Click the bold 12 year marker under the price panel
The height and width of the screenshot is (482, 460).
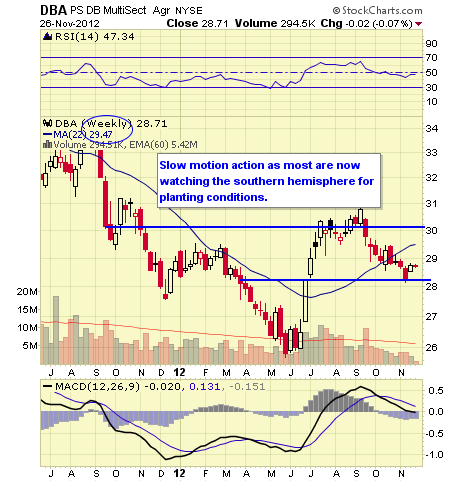[x=179, y=372]
